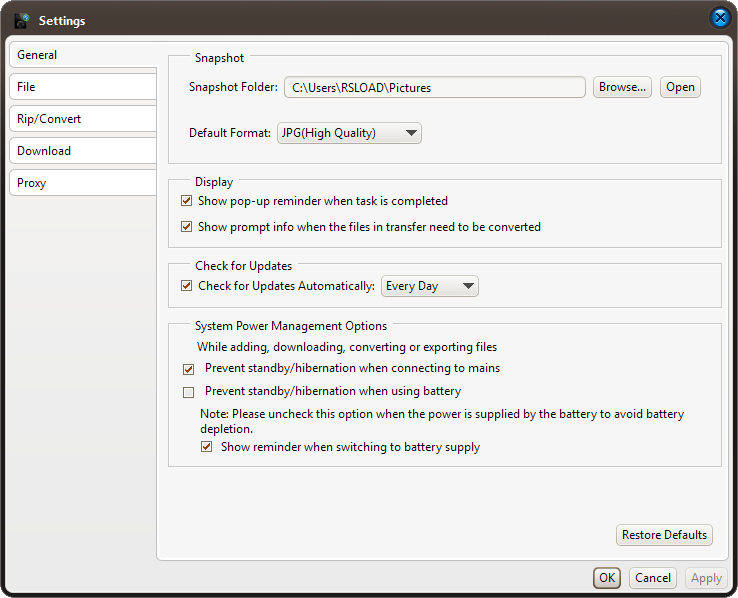
Task: Expand the Default Format dropdown
Action: [349, 133]
